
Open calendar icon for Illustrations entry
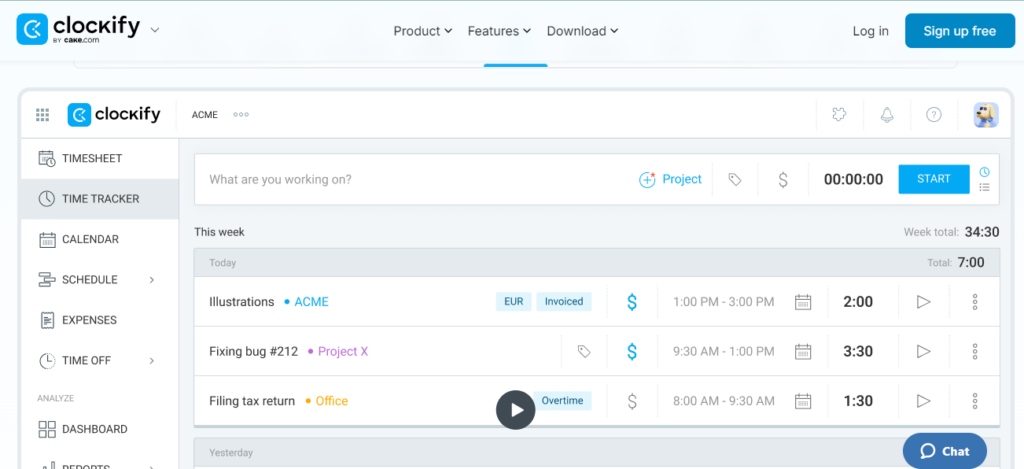click(802, 302)
